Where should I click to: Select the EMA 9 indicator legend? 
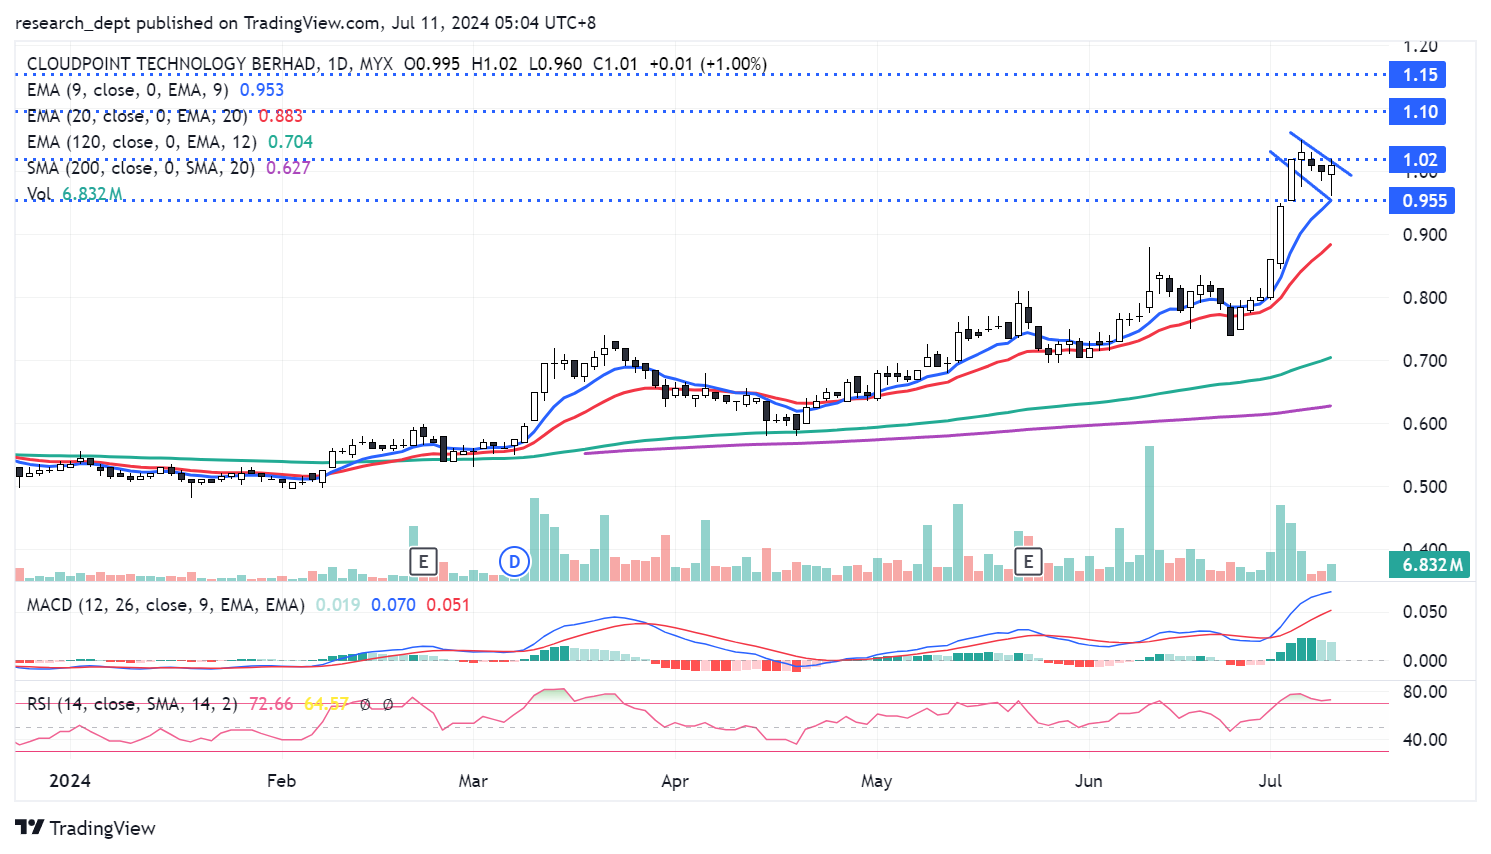(x=128, y=90)
